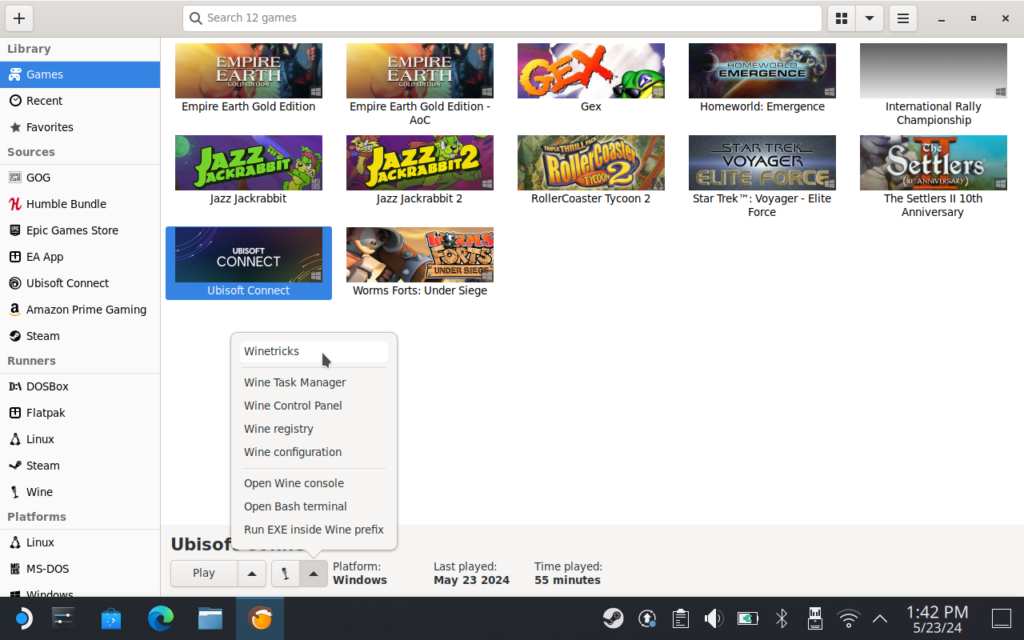Open the Bluetooth tray icon
This screenshot has width=1024, height=640.
coord(781,618)
